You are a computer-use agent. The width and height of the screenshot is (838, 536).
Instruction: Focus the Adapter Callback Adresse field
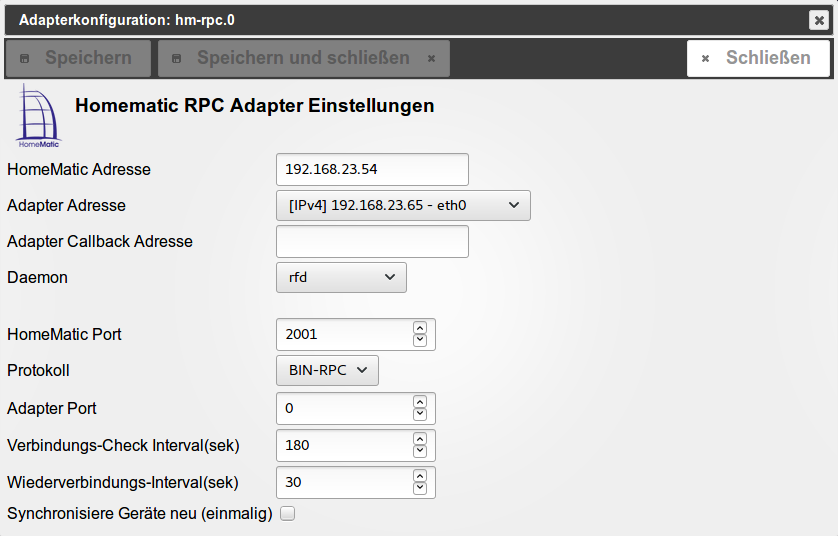pyautogui.click(x=372, y=242)
